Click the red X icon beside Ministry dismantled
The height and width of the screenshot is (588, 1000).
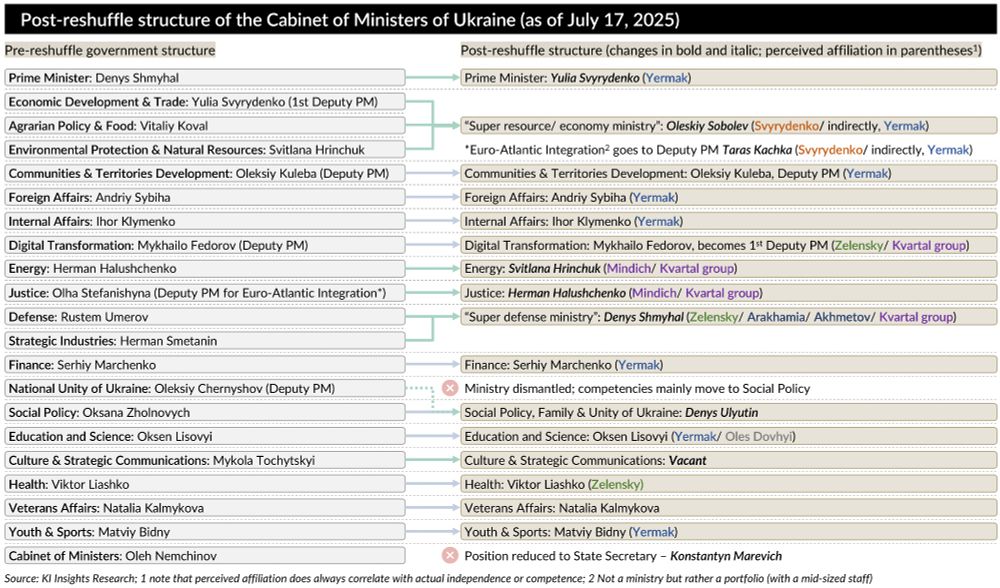(x=450, y=388)
